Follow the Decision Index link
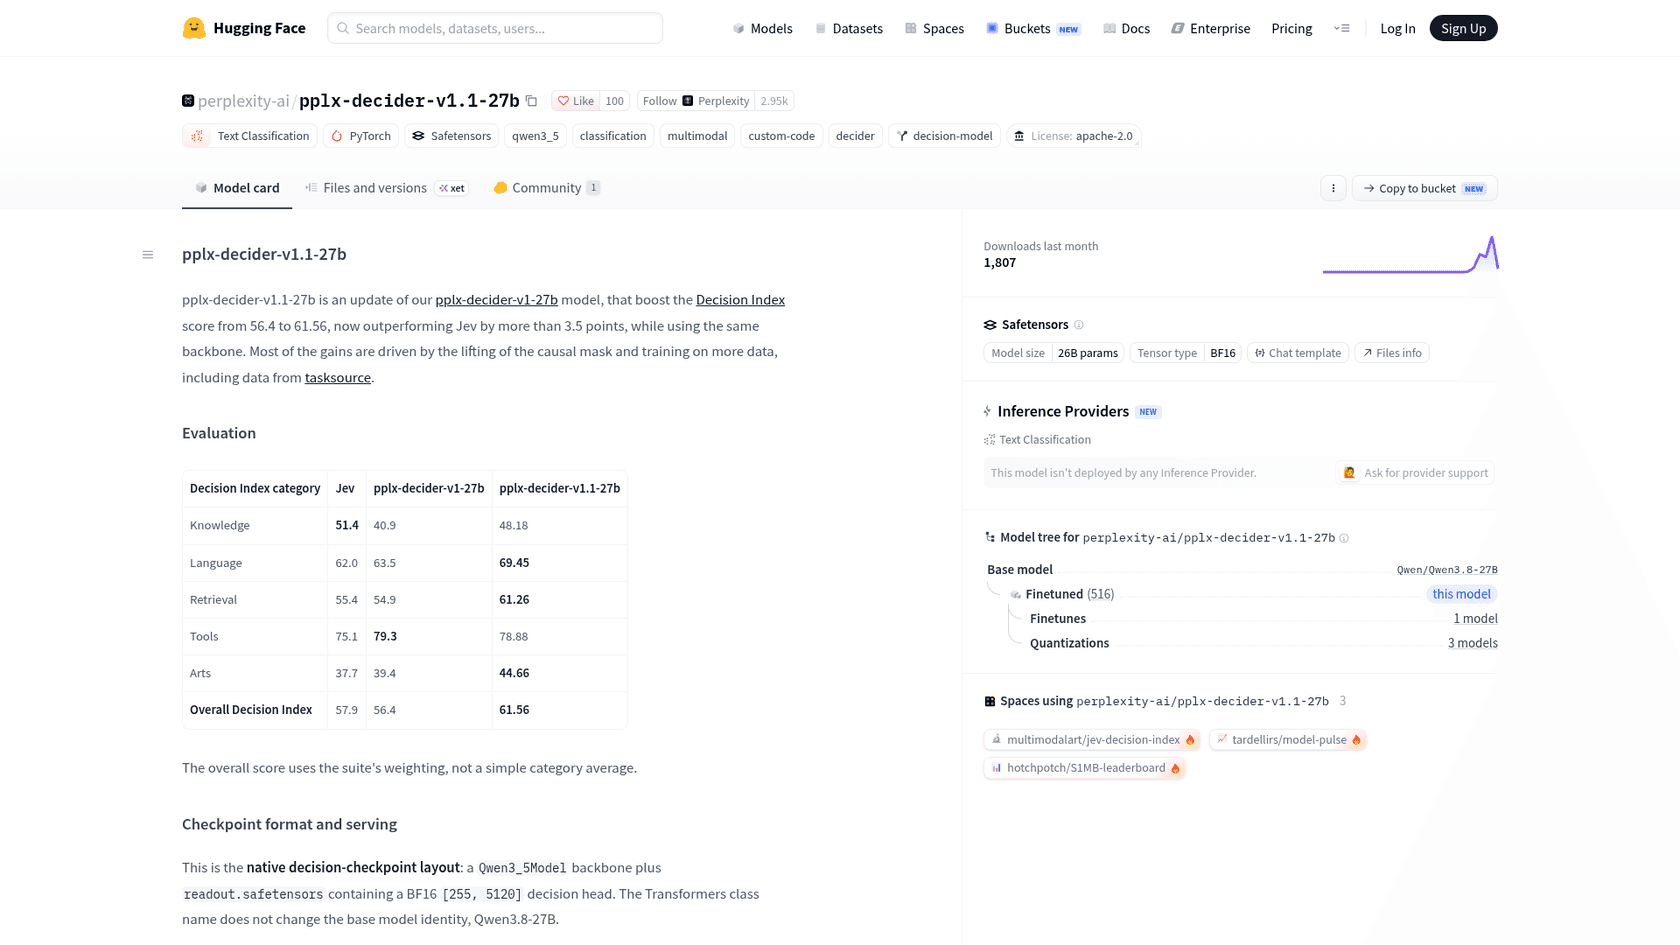The width and height of the screenshot is (1680, 945). (x=740, y=300)
